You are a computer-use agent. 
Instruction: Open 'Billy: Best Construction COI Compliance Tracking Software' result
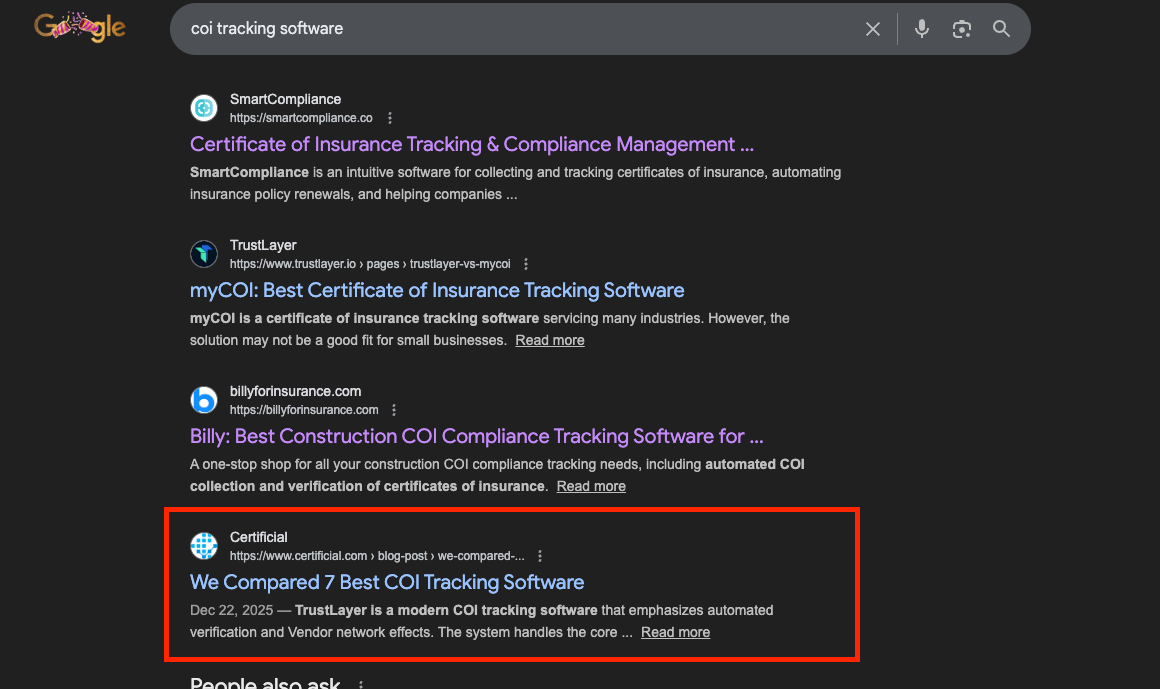click(x=476, y=436)
